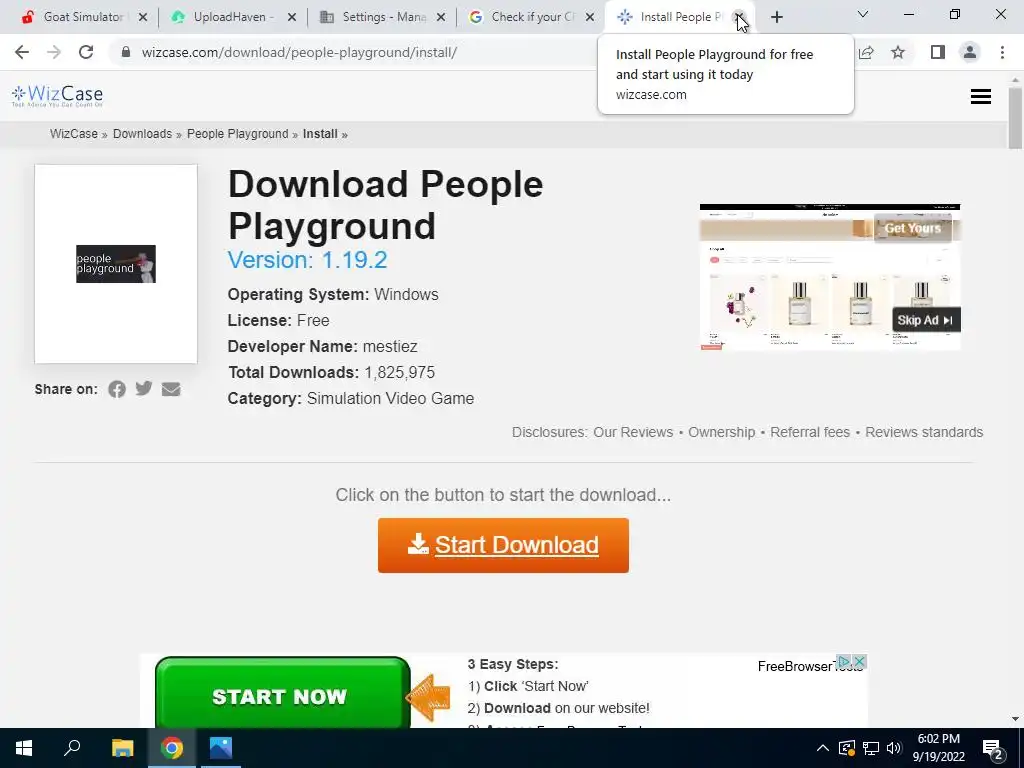Open the tab search dropdown arrow
Image resolution: width=1024 pixels, height=768 pixels.
863,14
